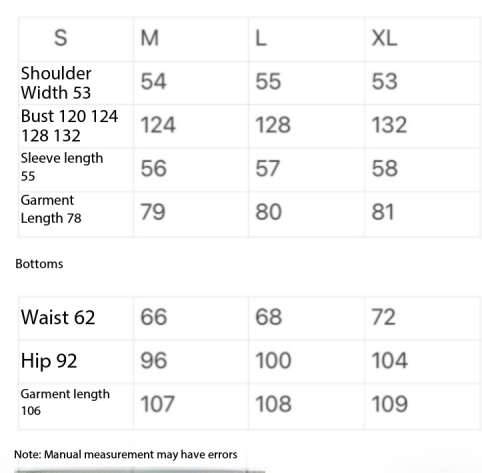482x473 pixels.
Task: Click waist value 66 in the M column
Action: click(x=154, y=317)
